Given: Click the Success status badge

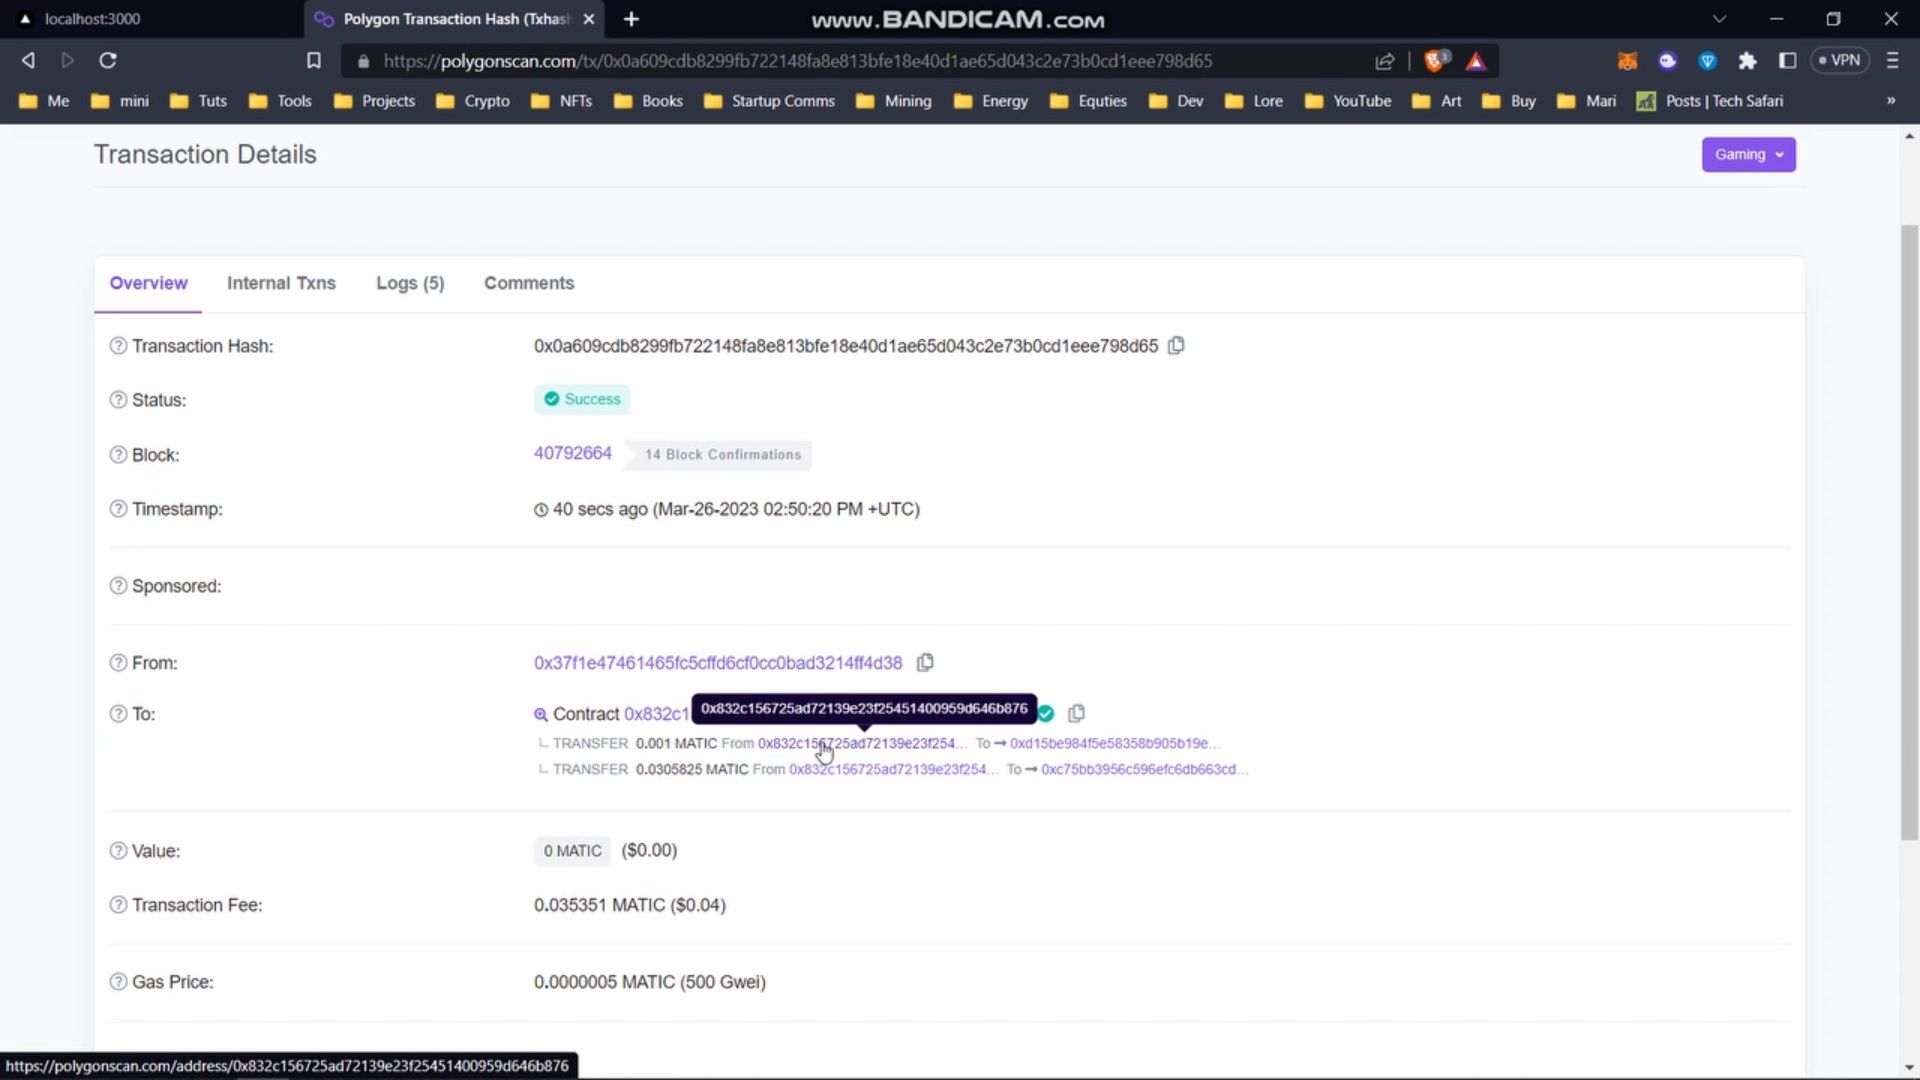Looking at the screenshot, I should point(582,398).
